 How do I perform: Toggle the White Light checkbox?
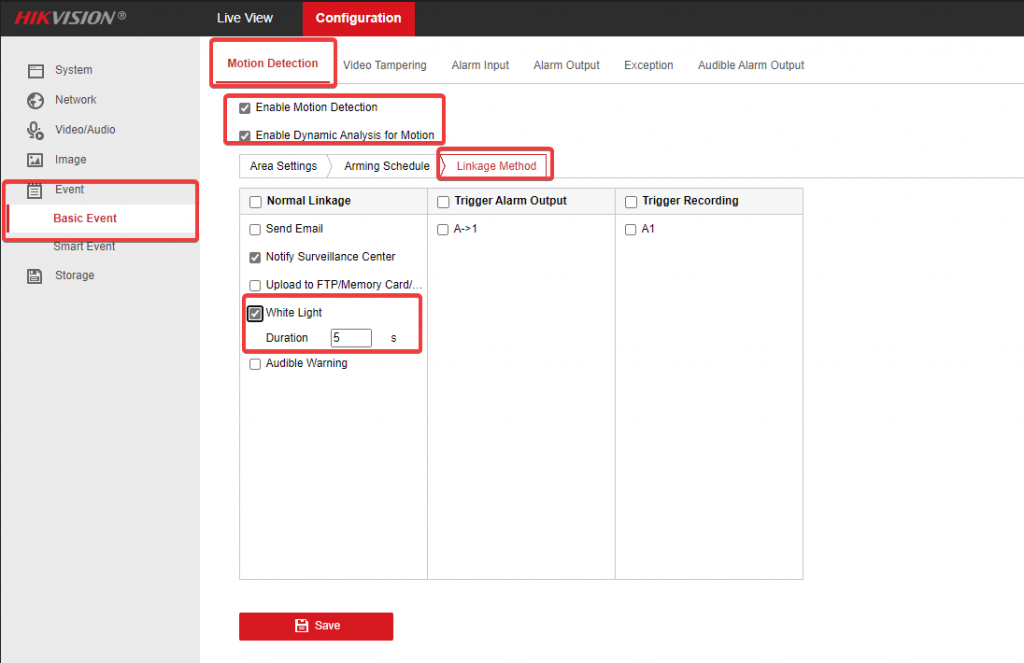255,313
